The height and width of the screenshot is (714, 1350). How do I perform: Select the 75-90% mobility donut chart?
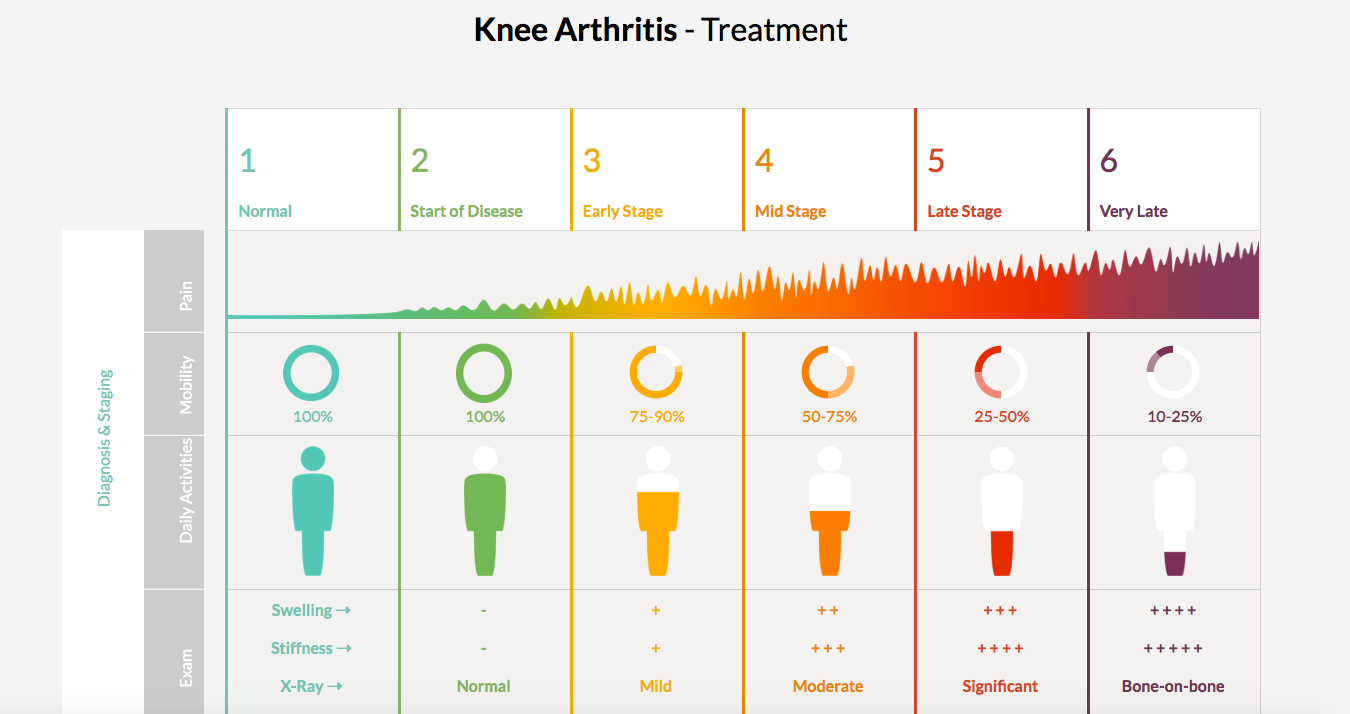click(x=656, y=373)
